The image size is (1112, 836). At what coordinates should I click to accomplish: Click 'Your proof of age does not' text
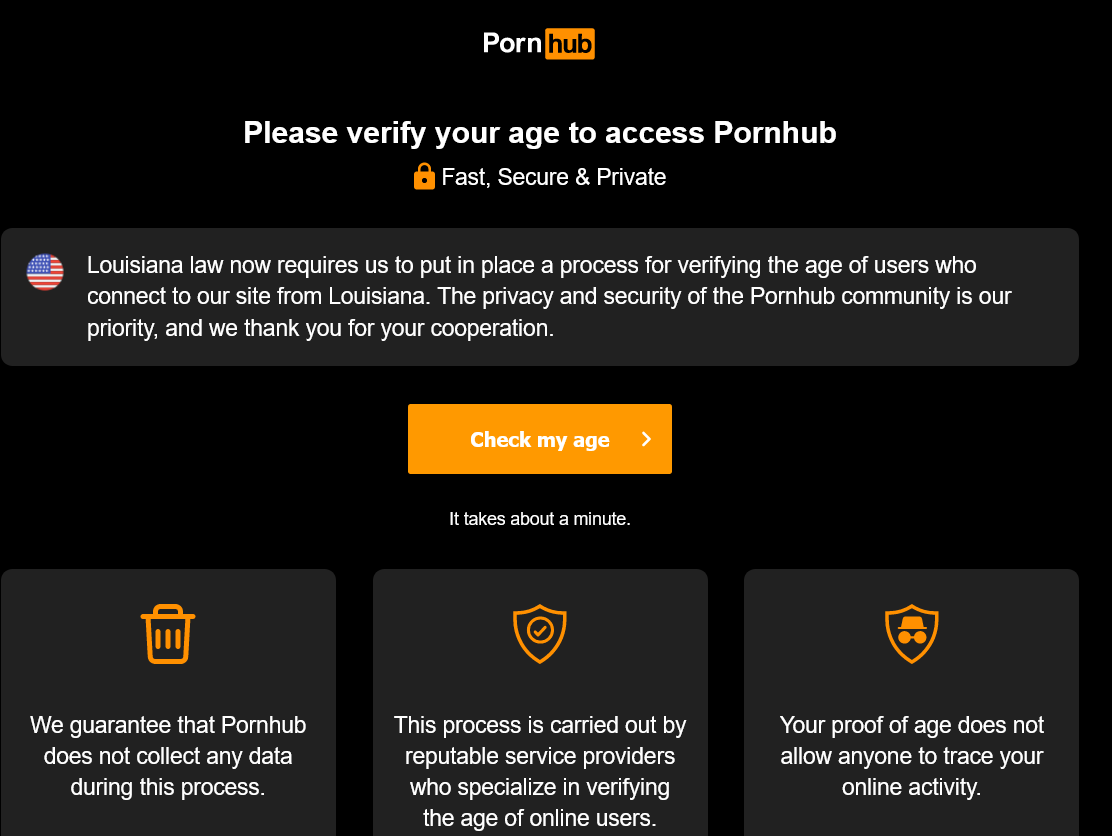click(912, 725)
